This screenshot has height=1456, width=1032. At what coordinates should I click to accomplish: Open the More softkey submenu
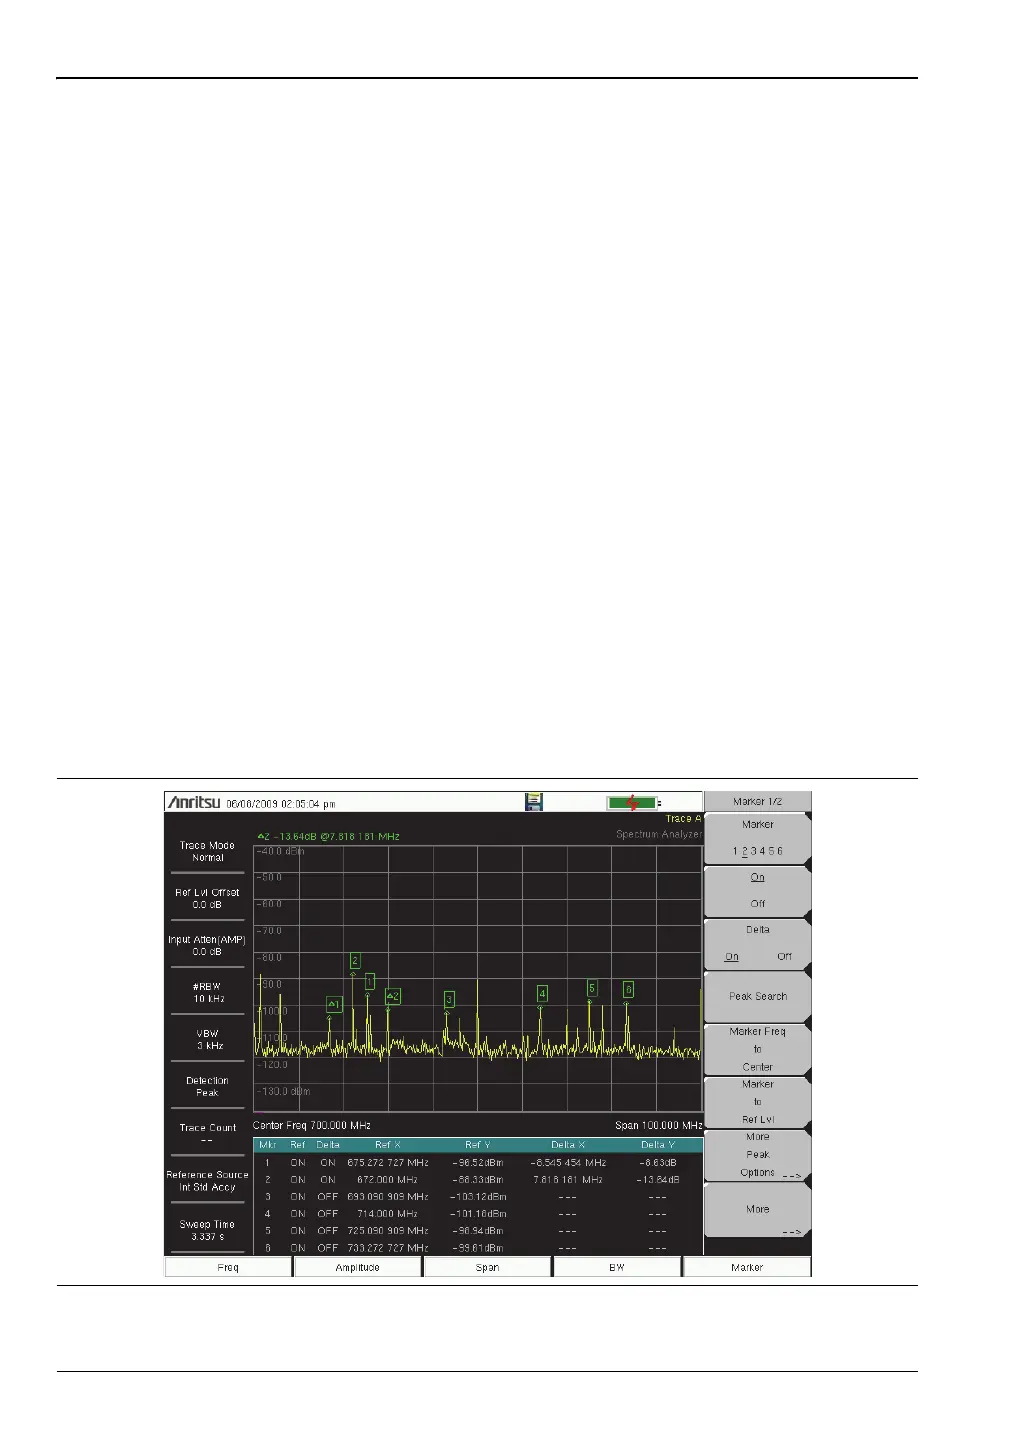click(757, 1209)
